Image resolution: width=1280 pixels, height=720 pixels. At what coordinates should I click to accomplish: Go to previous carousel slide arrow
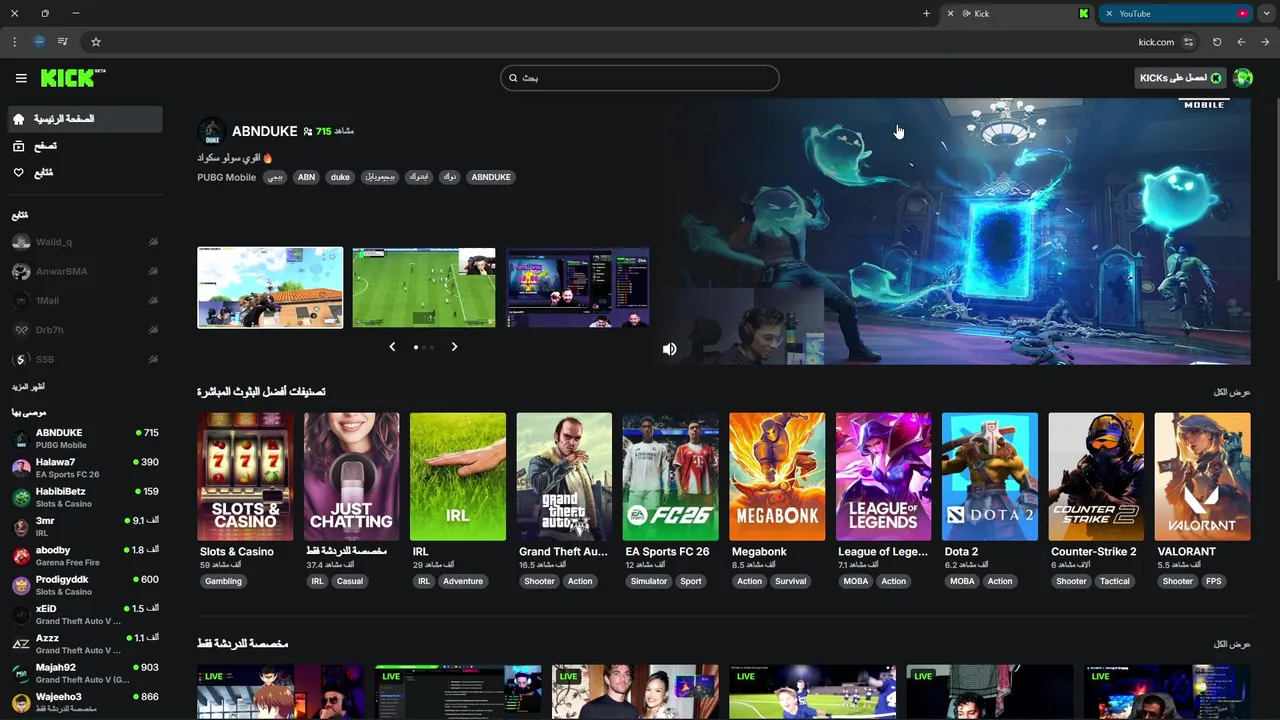[392, 347]
